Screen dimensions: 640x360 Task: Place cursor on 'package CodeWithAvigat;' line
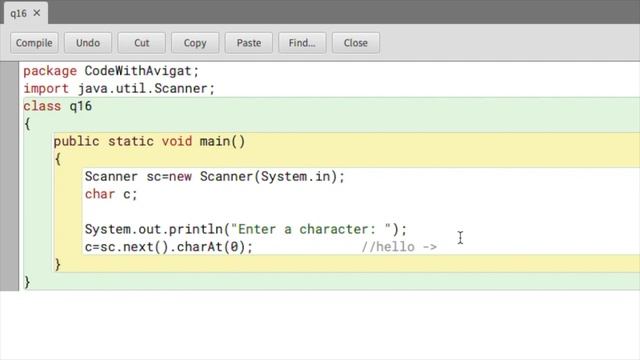pos(111,71)
